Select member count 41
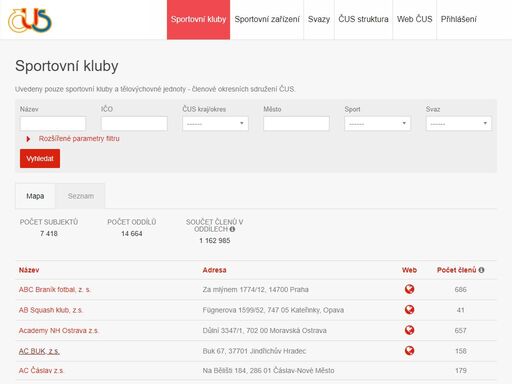Viewport: 512px width, 384px height. click(460, 310)
